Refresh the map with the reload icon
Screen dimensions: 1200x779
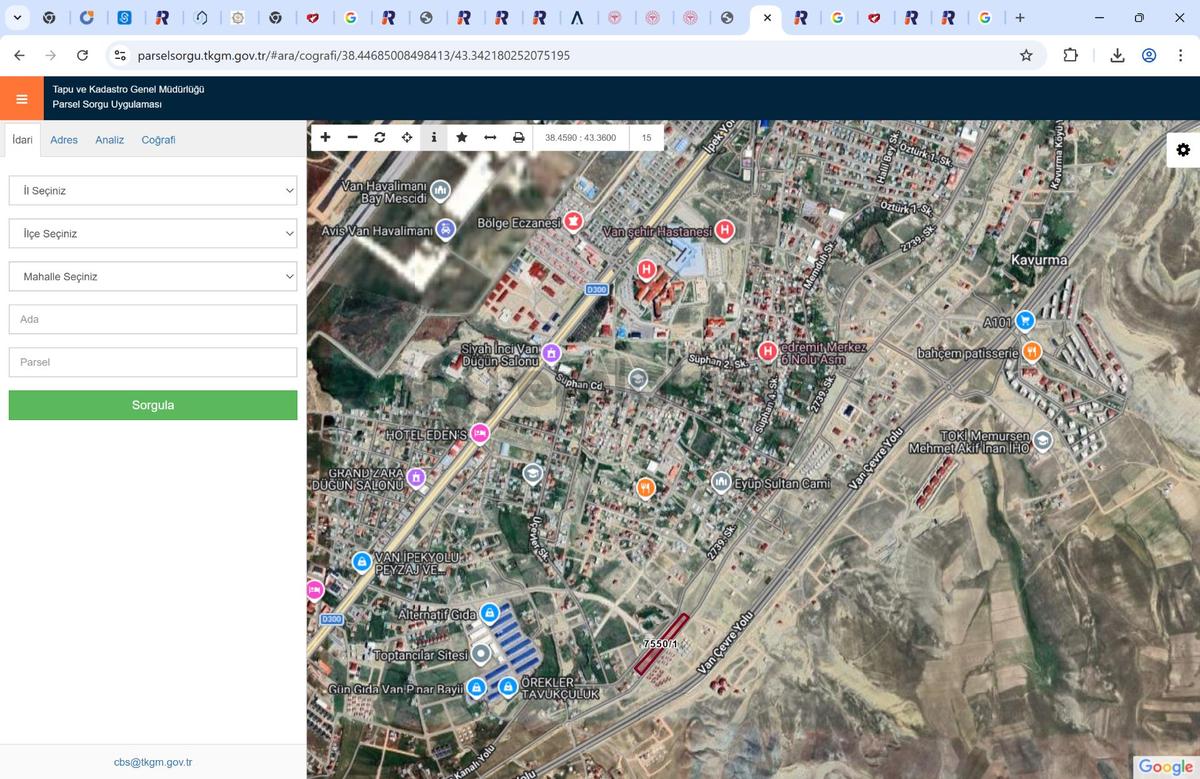(380, 137)
